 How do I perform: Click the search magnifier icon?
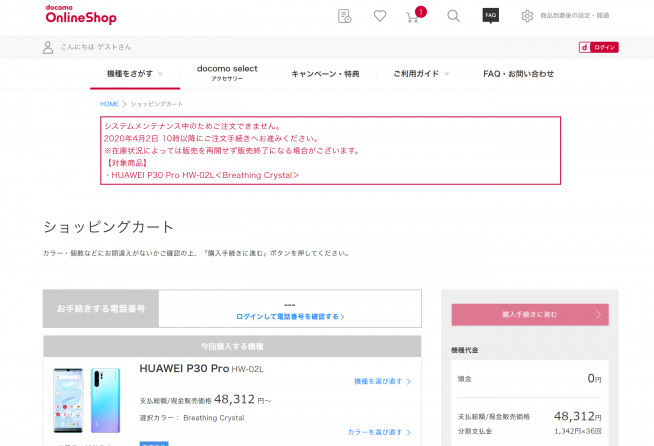453,16
